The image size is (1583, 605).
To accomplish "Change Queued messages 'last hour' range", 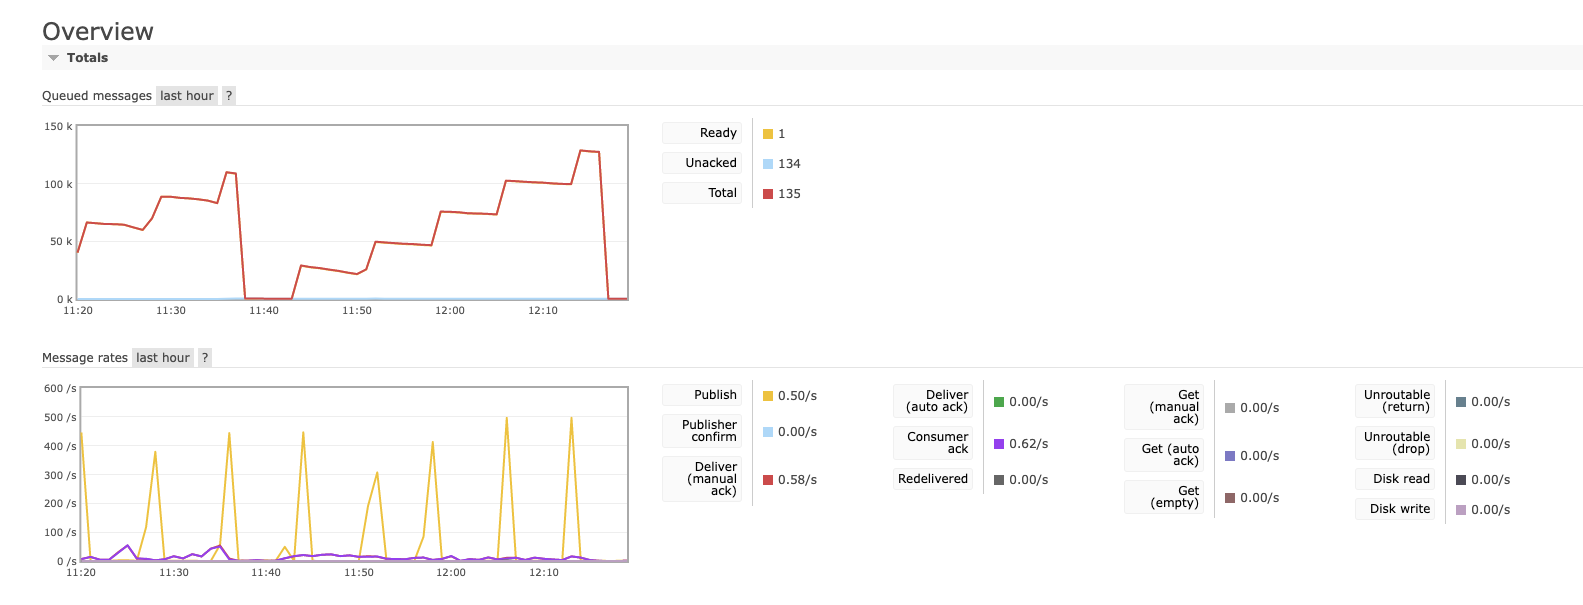I will (187, 96).
